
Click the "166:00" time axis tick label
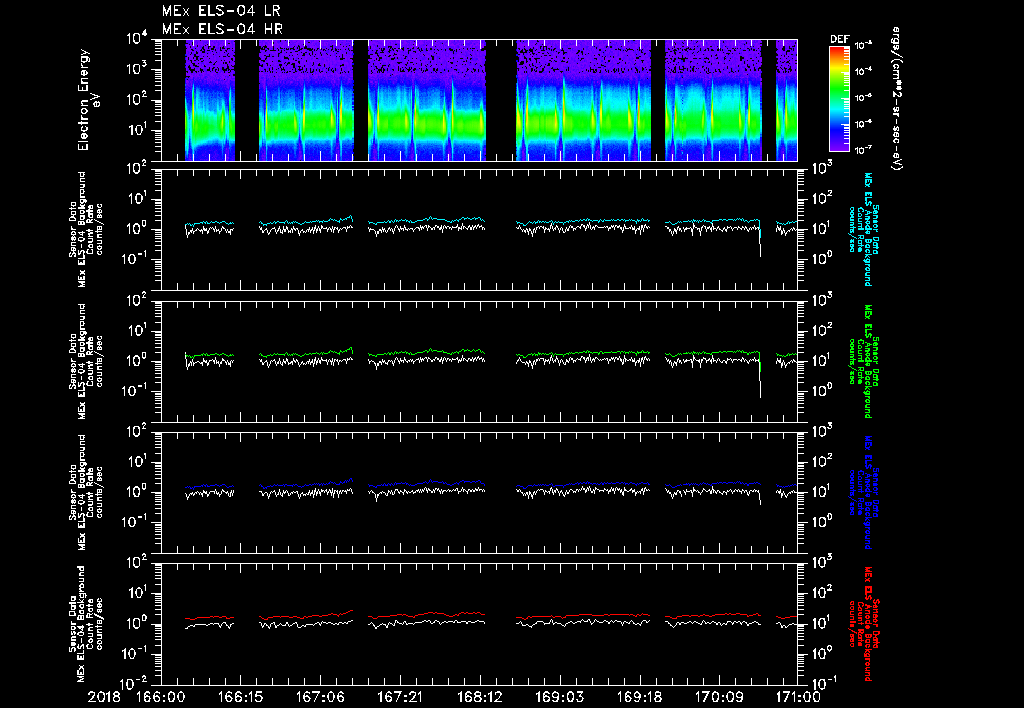[161, 698]
